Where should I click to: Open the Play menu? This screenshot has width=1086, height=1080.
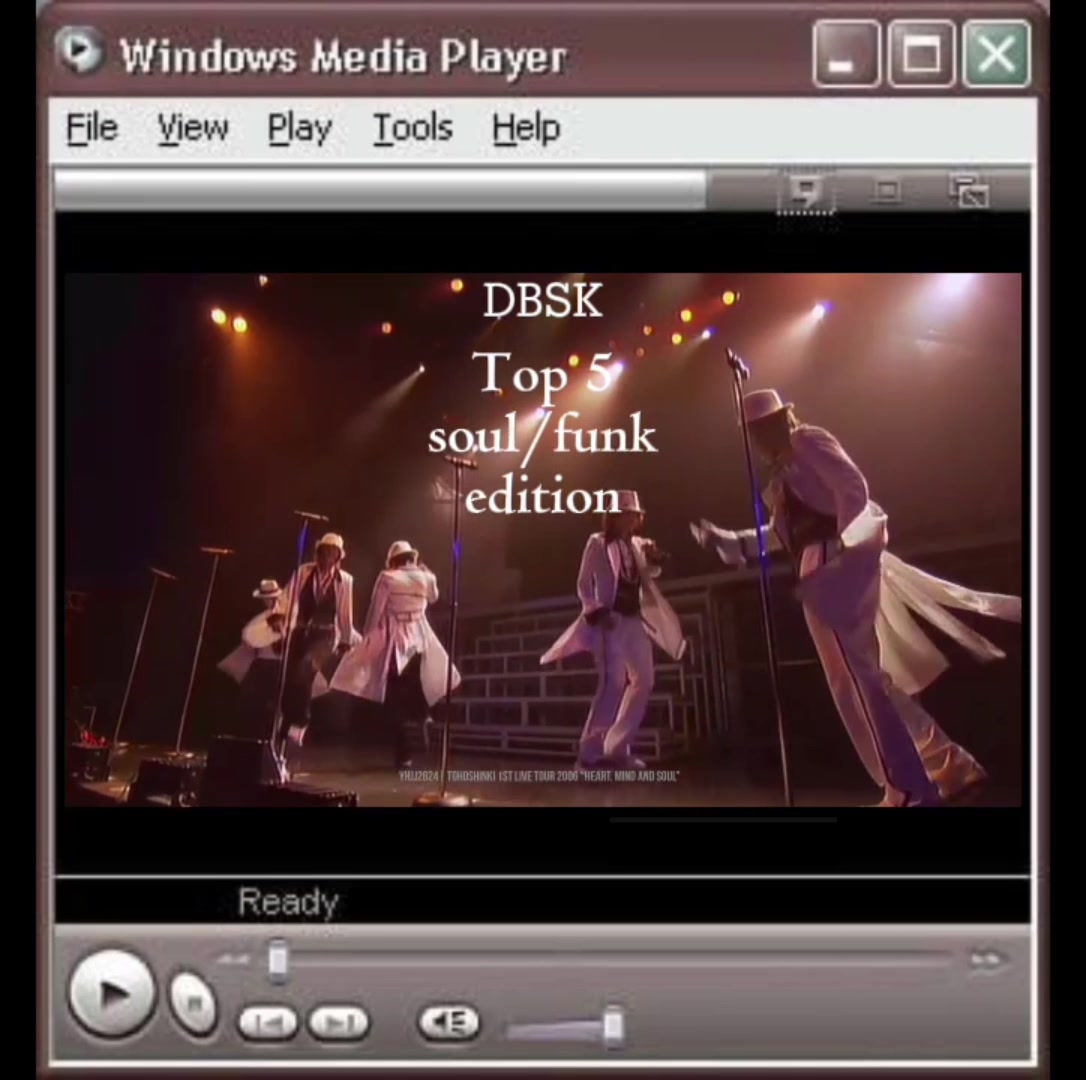coord(300,130)
